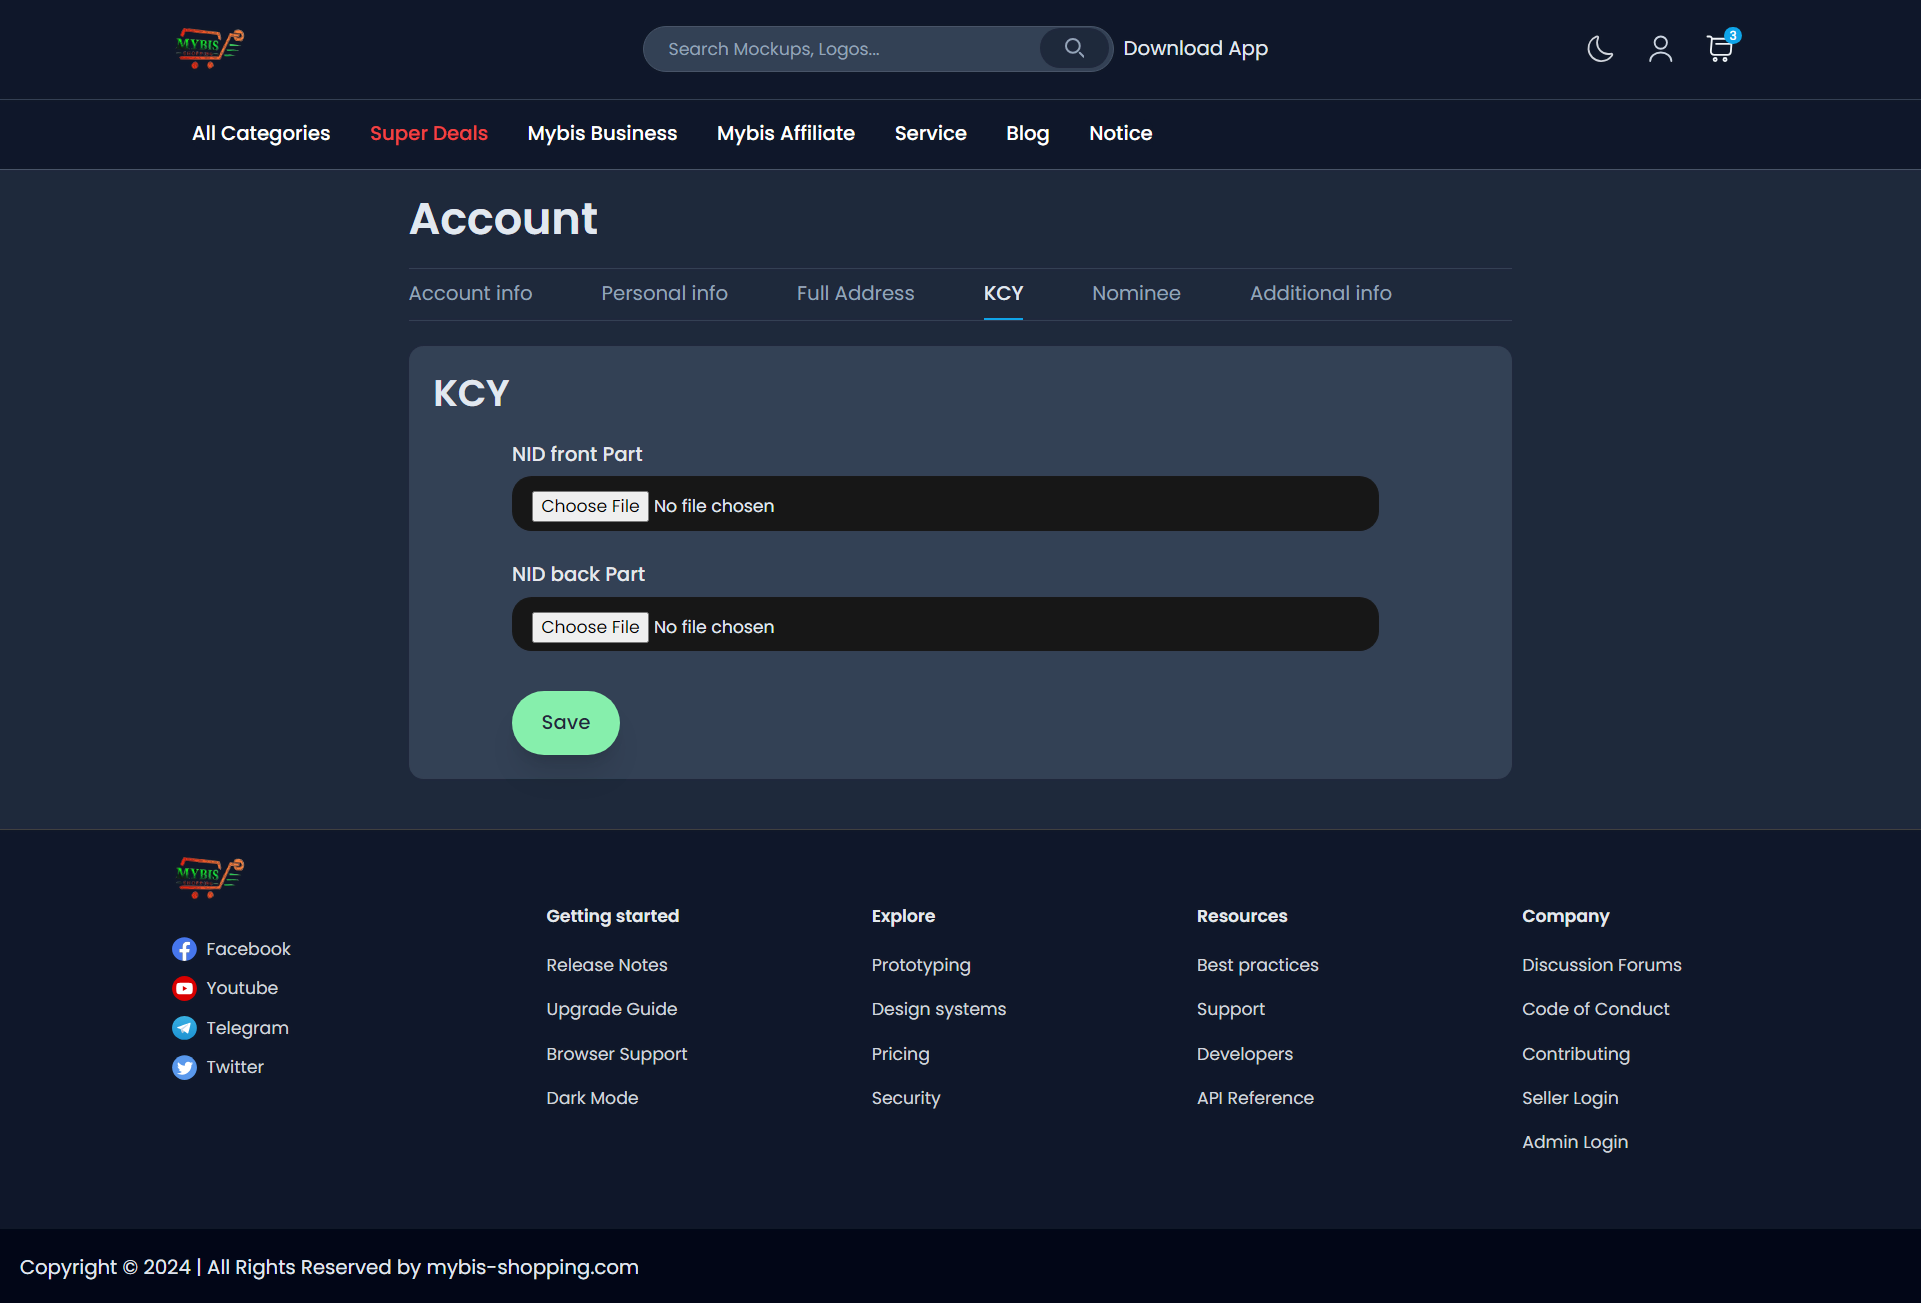Switch to the Nominee tab
The height and width of the screenshot is (1303, 1921).
(x=1136, y=293)
